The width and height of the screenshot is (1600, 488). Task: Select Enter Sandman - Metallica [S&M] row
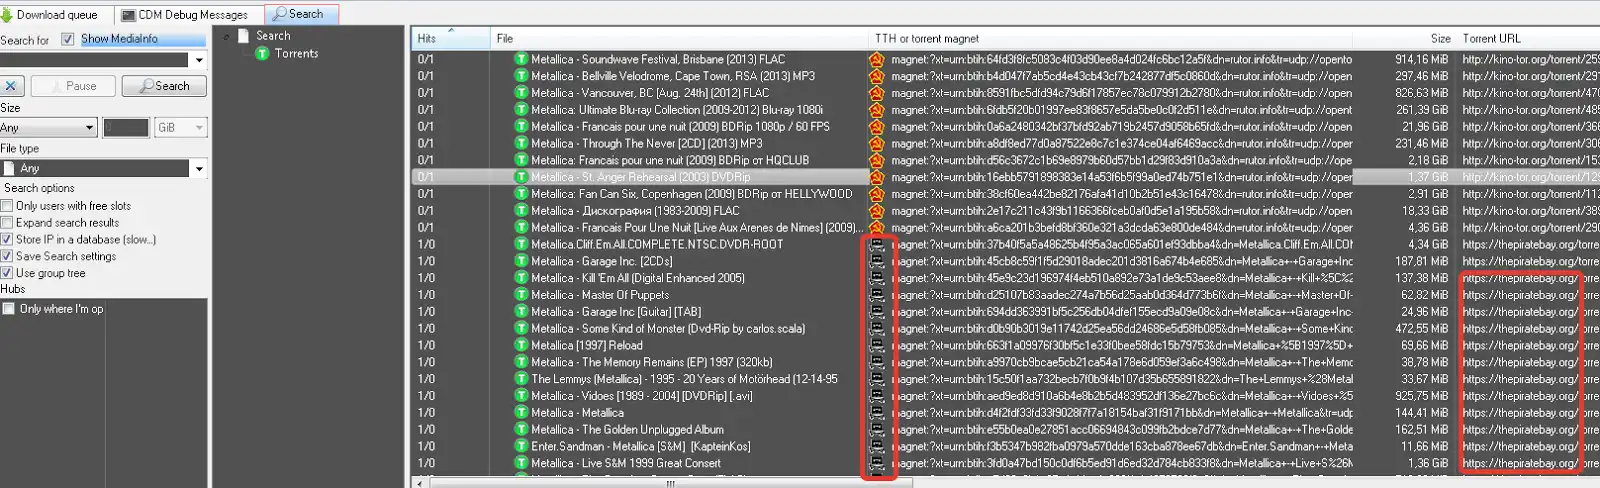tap(1005, 446)
